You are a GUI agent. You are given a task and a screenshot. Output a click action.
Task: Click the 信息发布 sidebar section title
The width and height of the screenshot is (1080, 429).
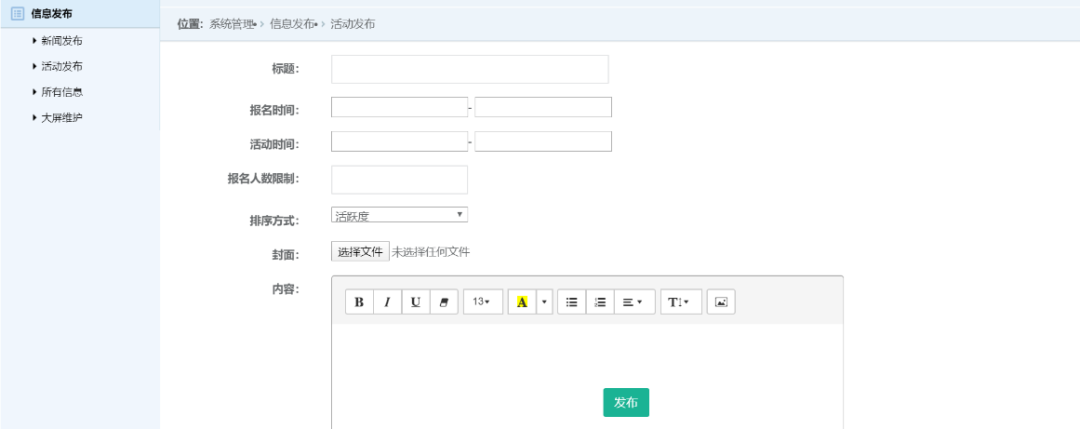[x=52, y=13]
